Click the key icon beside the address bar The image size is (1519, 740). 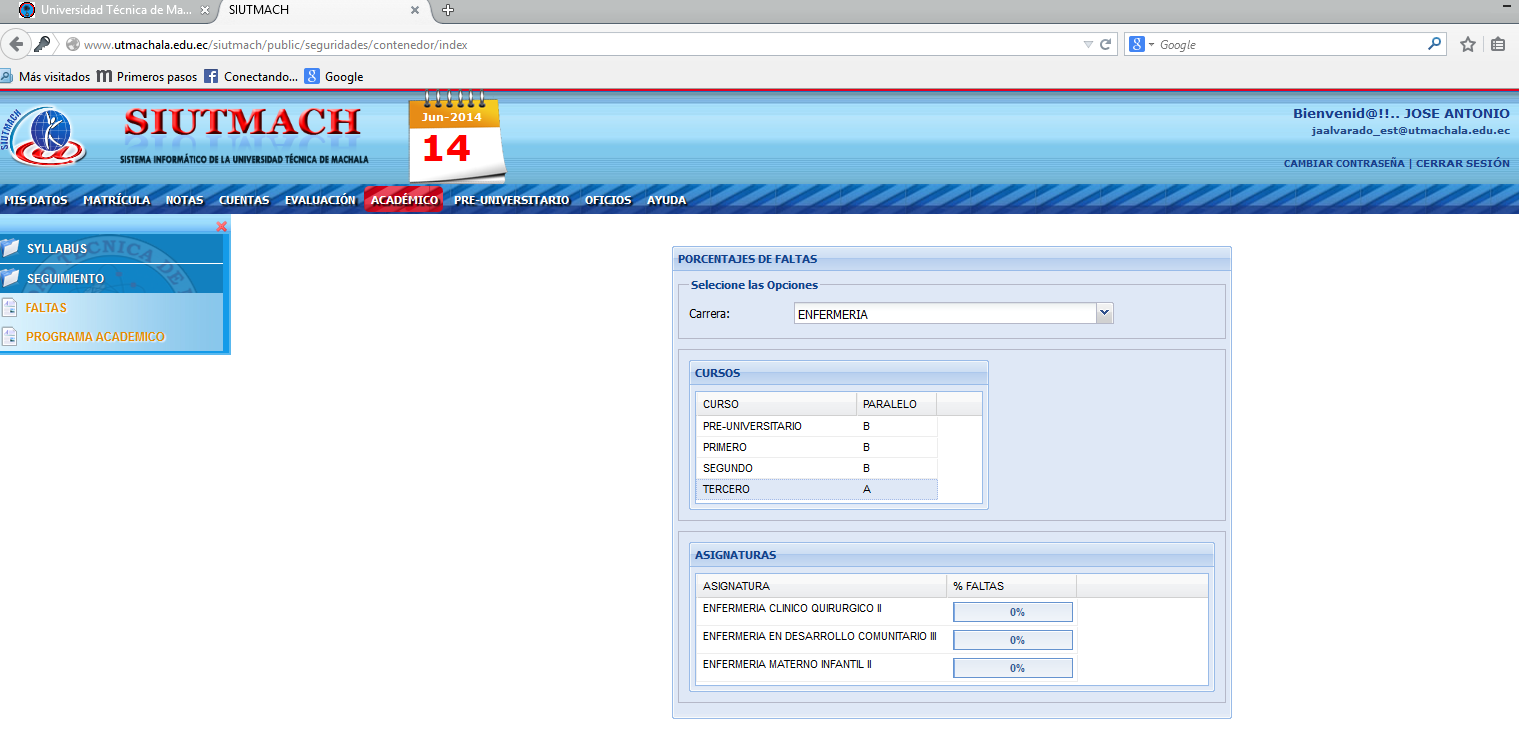[42, 44]
